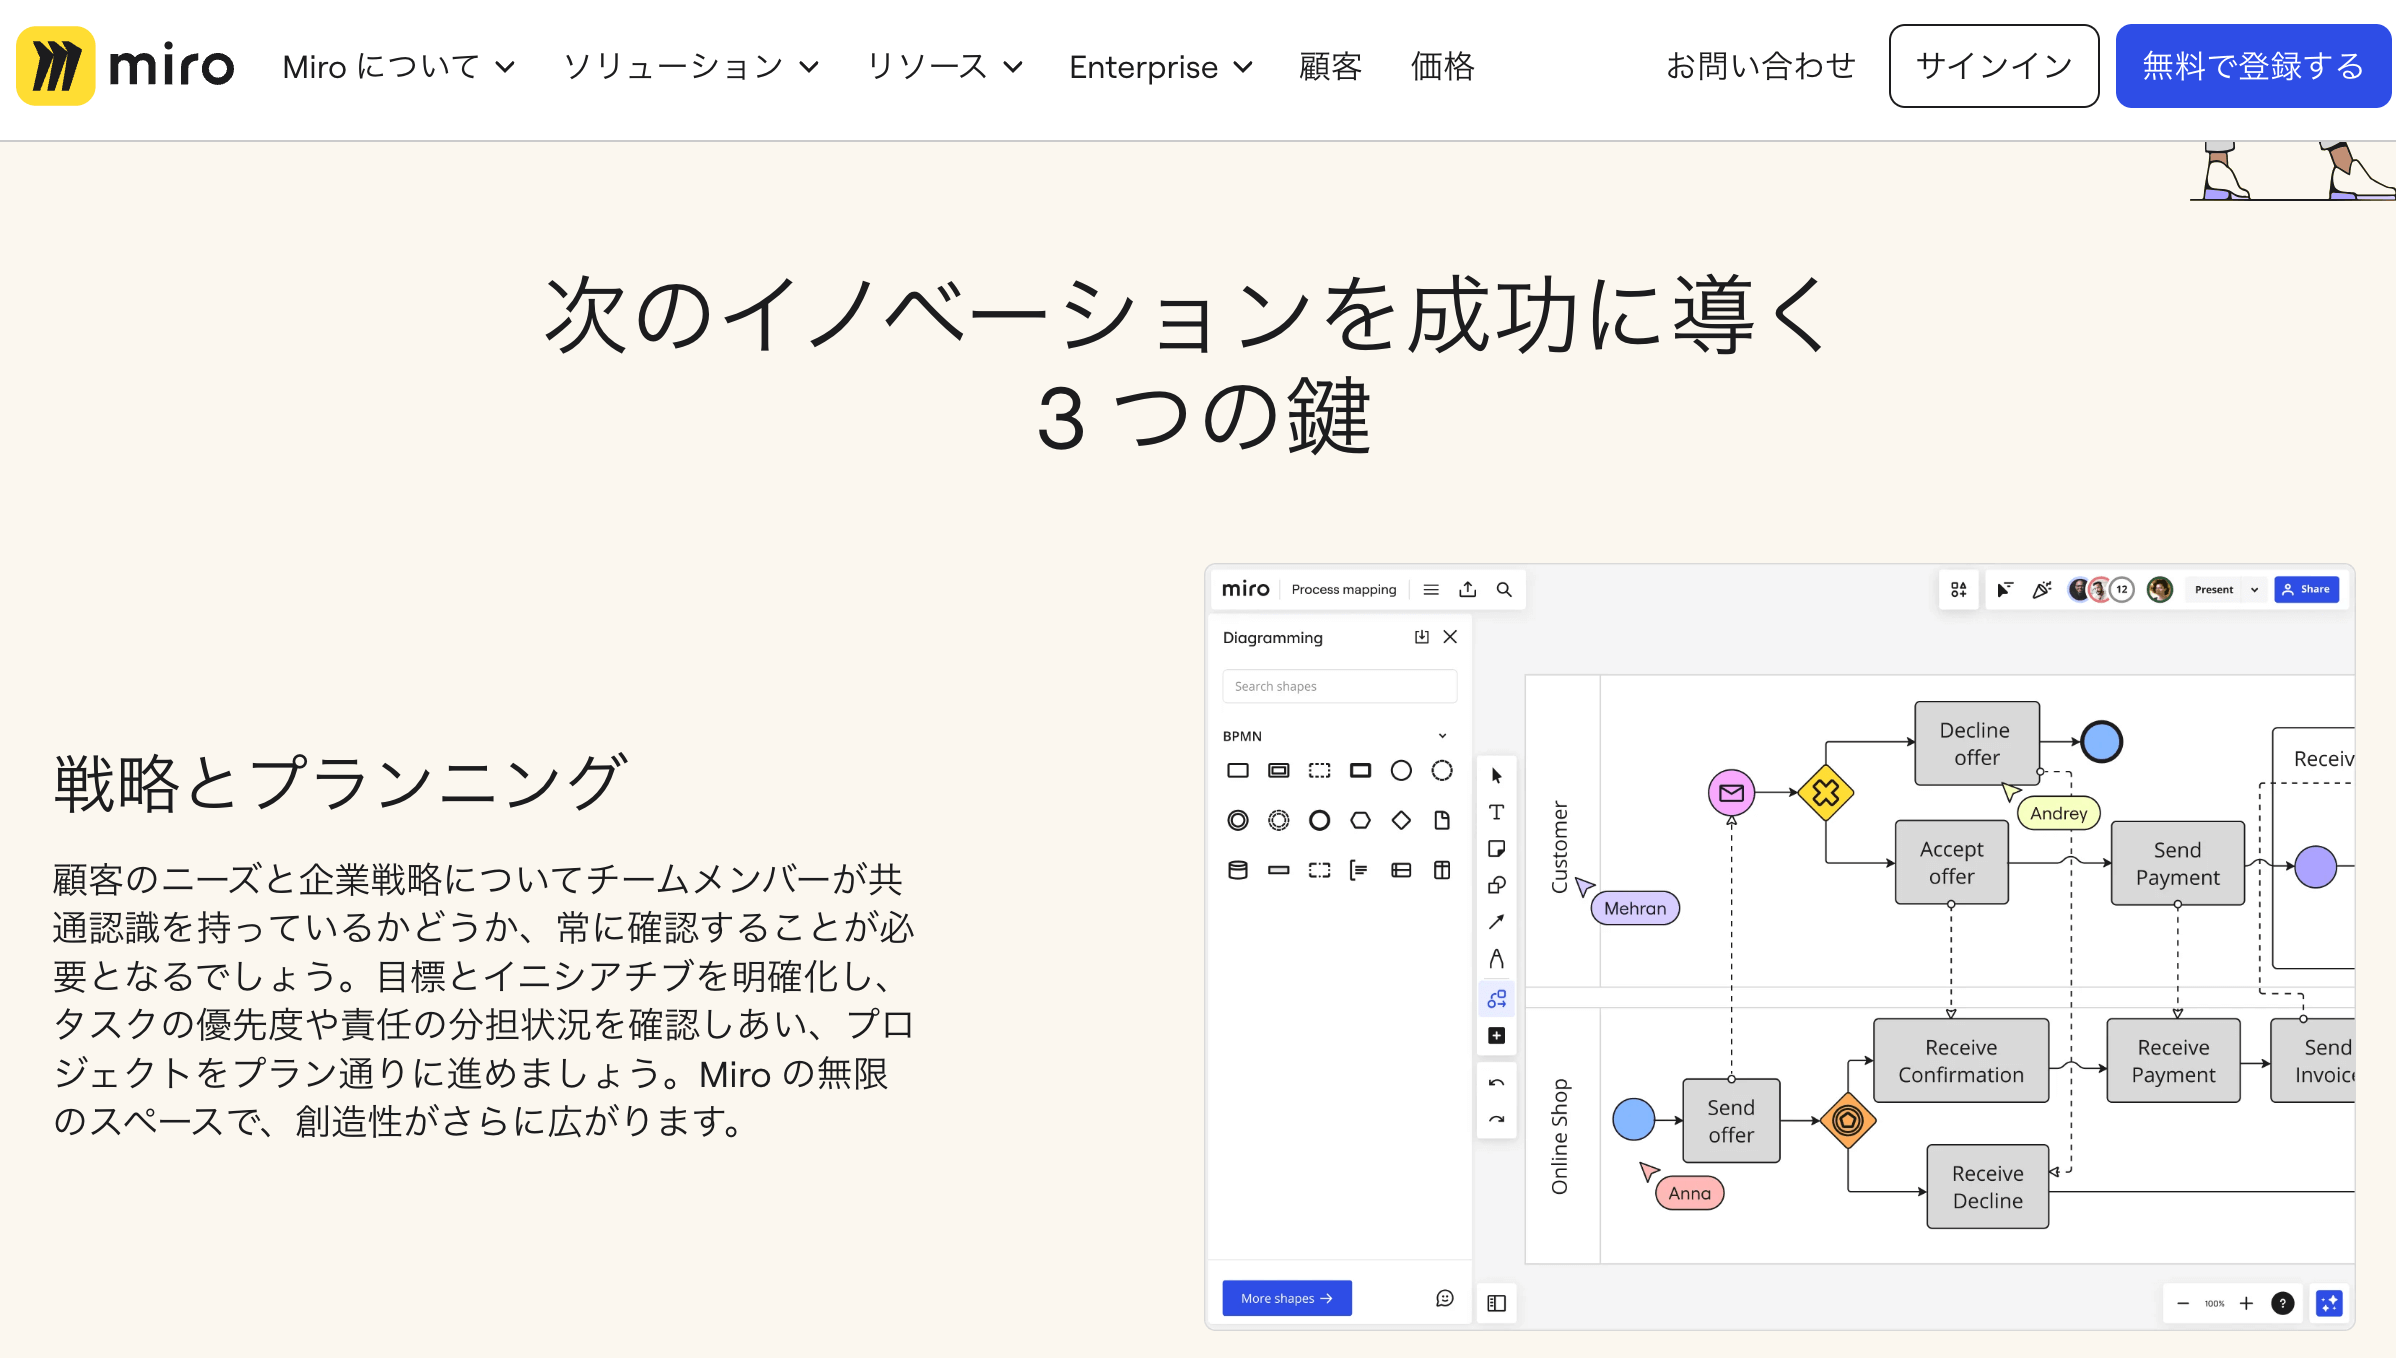Click the More shapes button
The width and height of the screenshot is (2396, 1358).
[x=1287, y=1299]
